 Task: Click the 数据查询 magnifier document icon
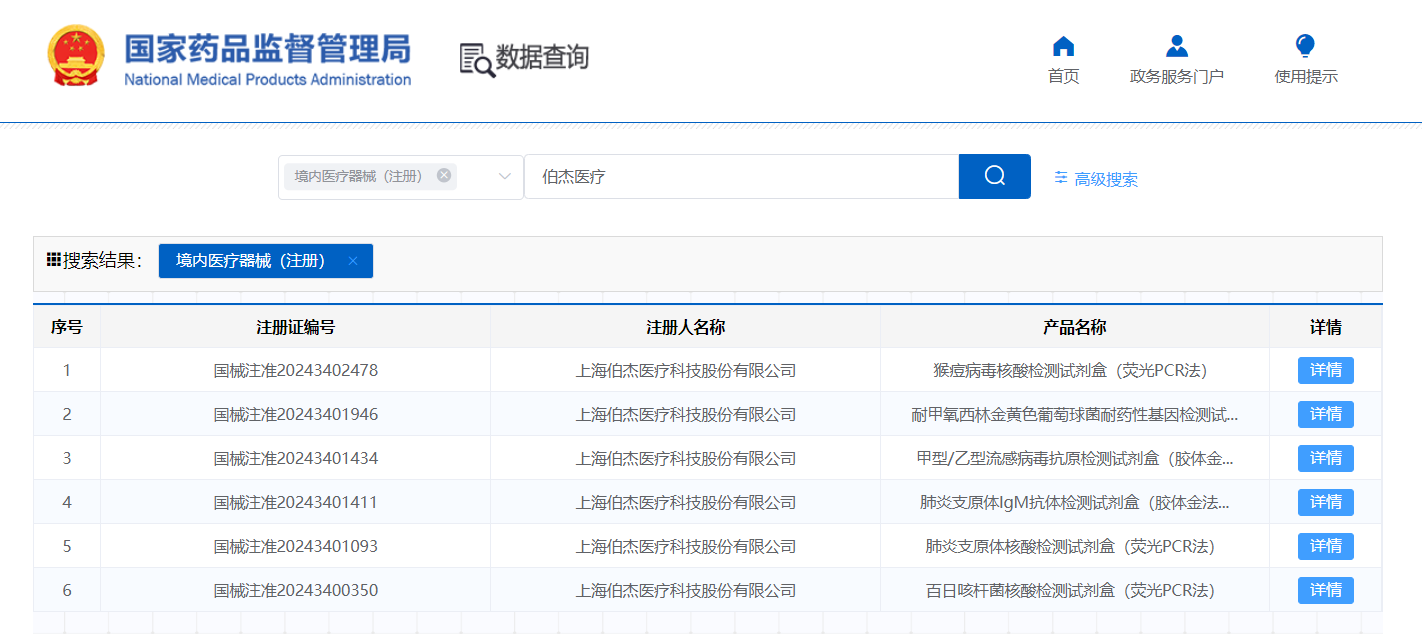[x=477, y=59]
